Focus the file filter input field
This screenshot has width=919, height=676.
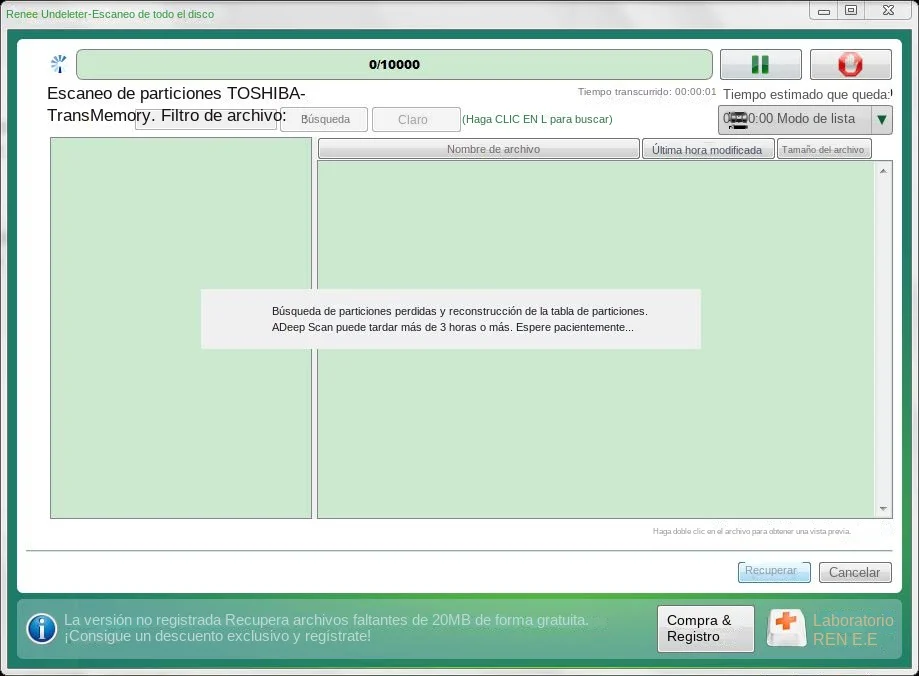206,119
